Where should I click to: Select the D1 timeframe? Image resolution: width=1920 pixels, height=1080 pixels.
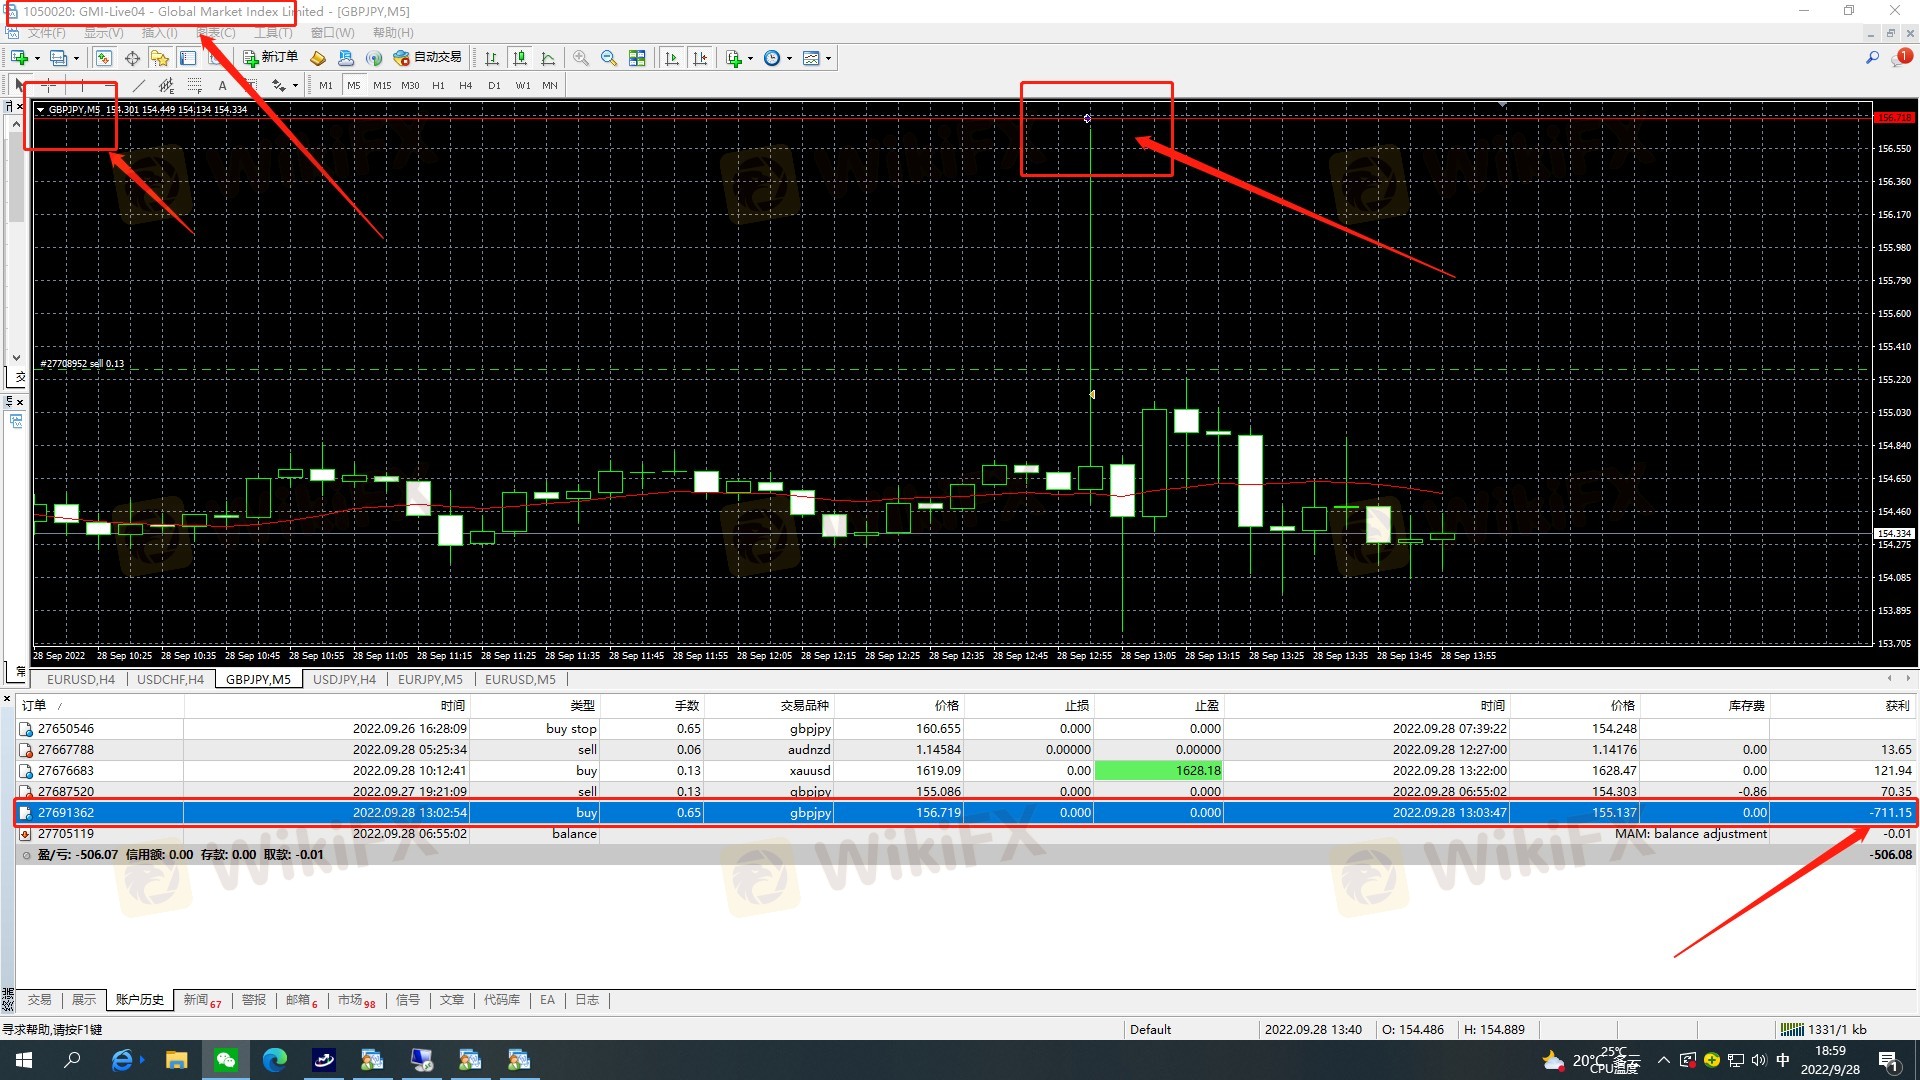pos(494,86)
